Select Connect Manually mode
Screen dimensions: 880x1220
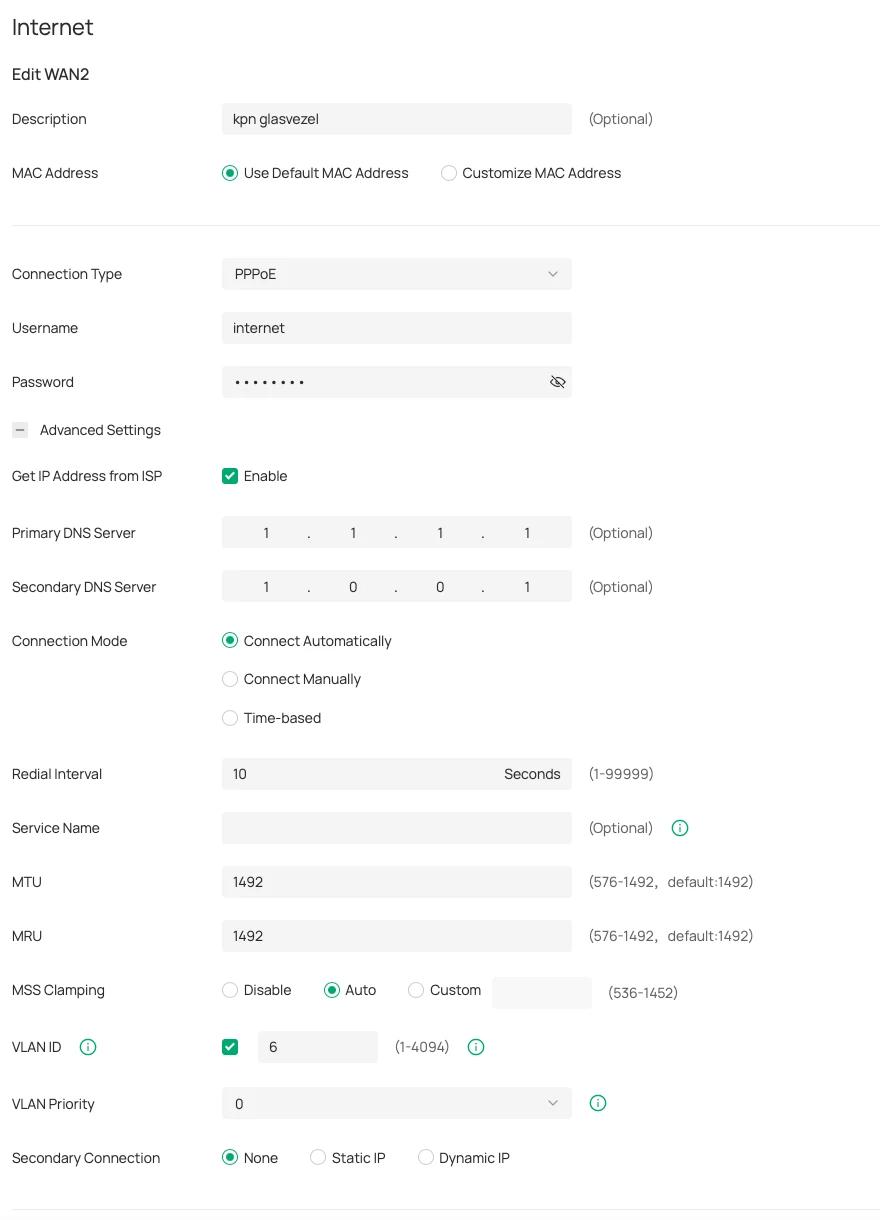[x=230, y=679]
